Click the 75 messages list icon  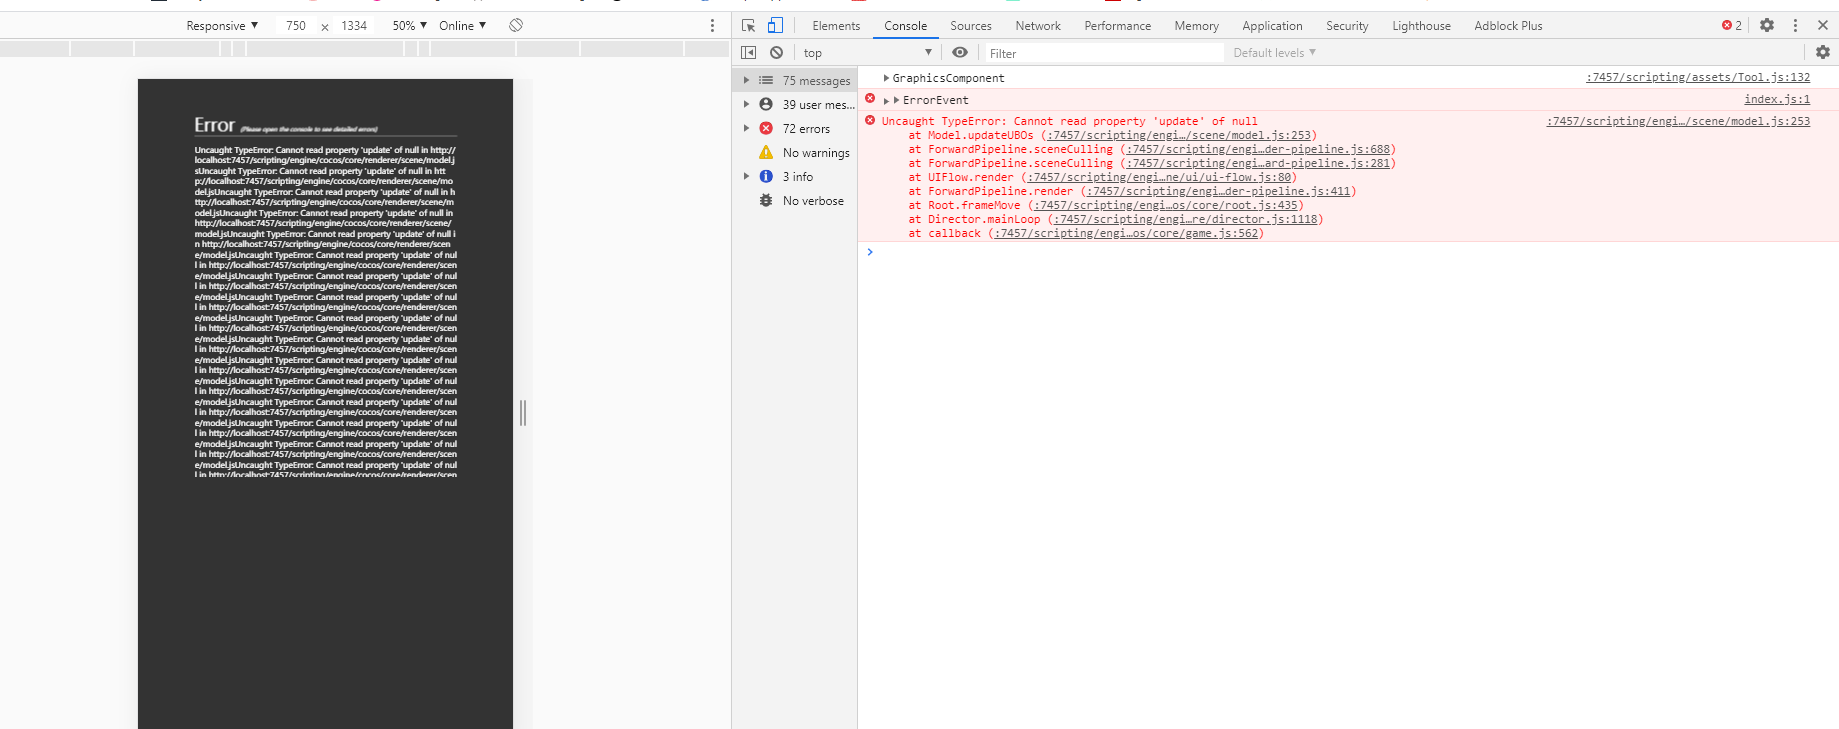coord(766,80)
